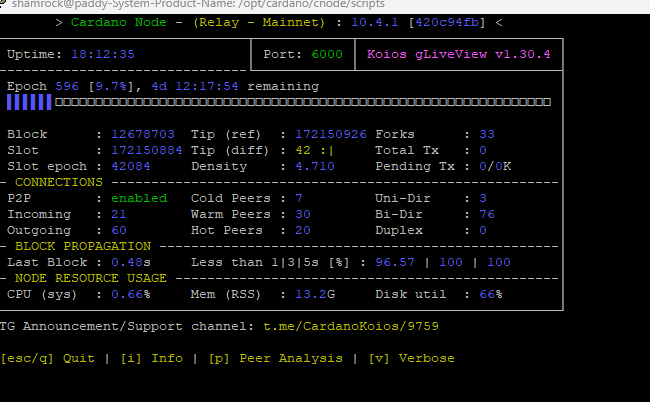This screenshot has height=402, width=650.
Task: Click the Hot Peers value '20'
Action: pos(303,230)
